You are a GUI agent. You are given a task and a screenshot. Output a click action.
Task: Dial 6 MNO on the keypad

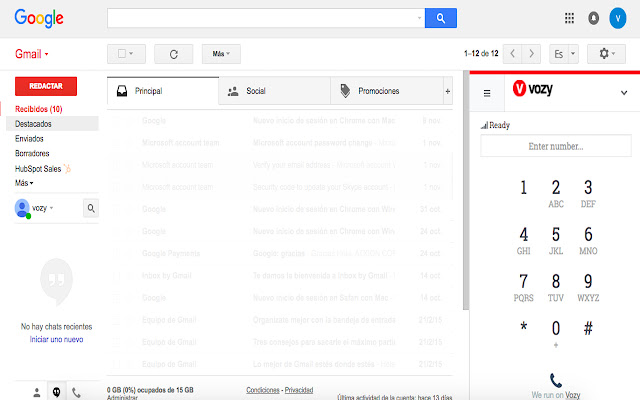tap(588, 240)
